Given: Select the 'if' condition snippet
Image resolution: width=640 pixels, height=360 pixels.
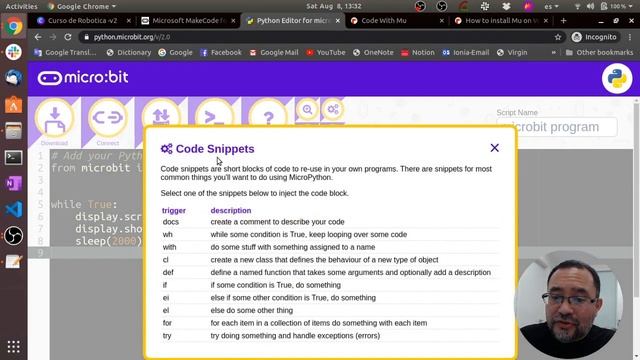Looking at the screenshot, I should pos(330,285).
